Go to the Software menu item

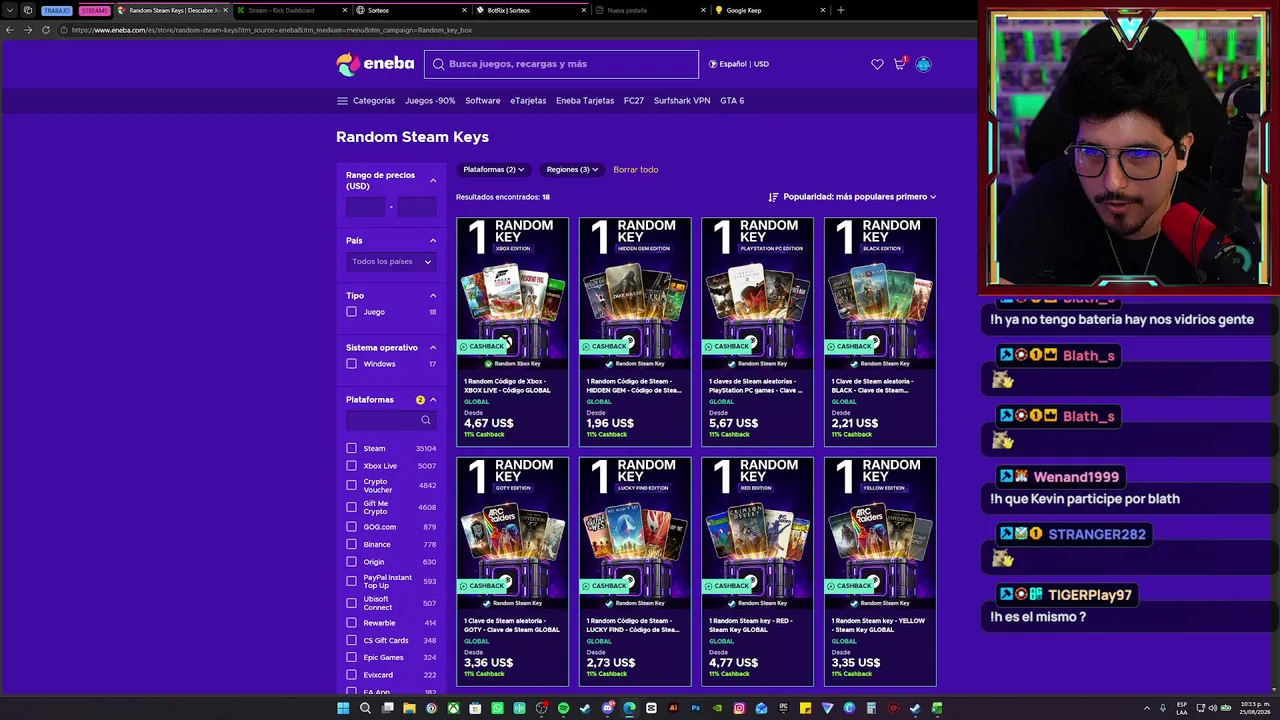(482, 101)
